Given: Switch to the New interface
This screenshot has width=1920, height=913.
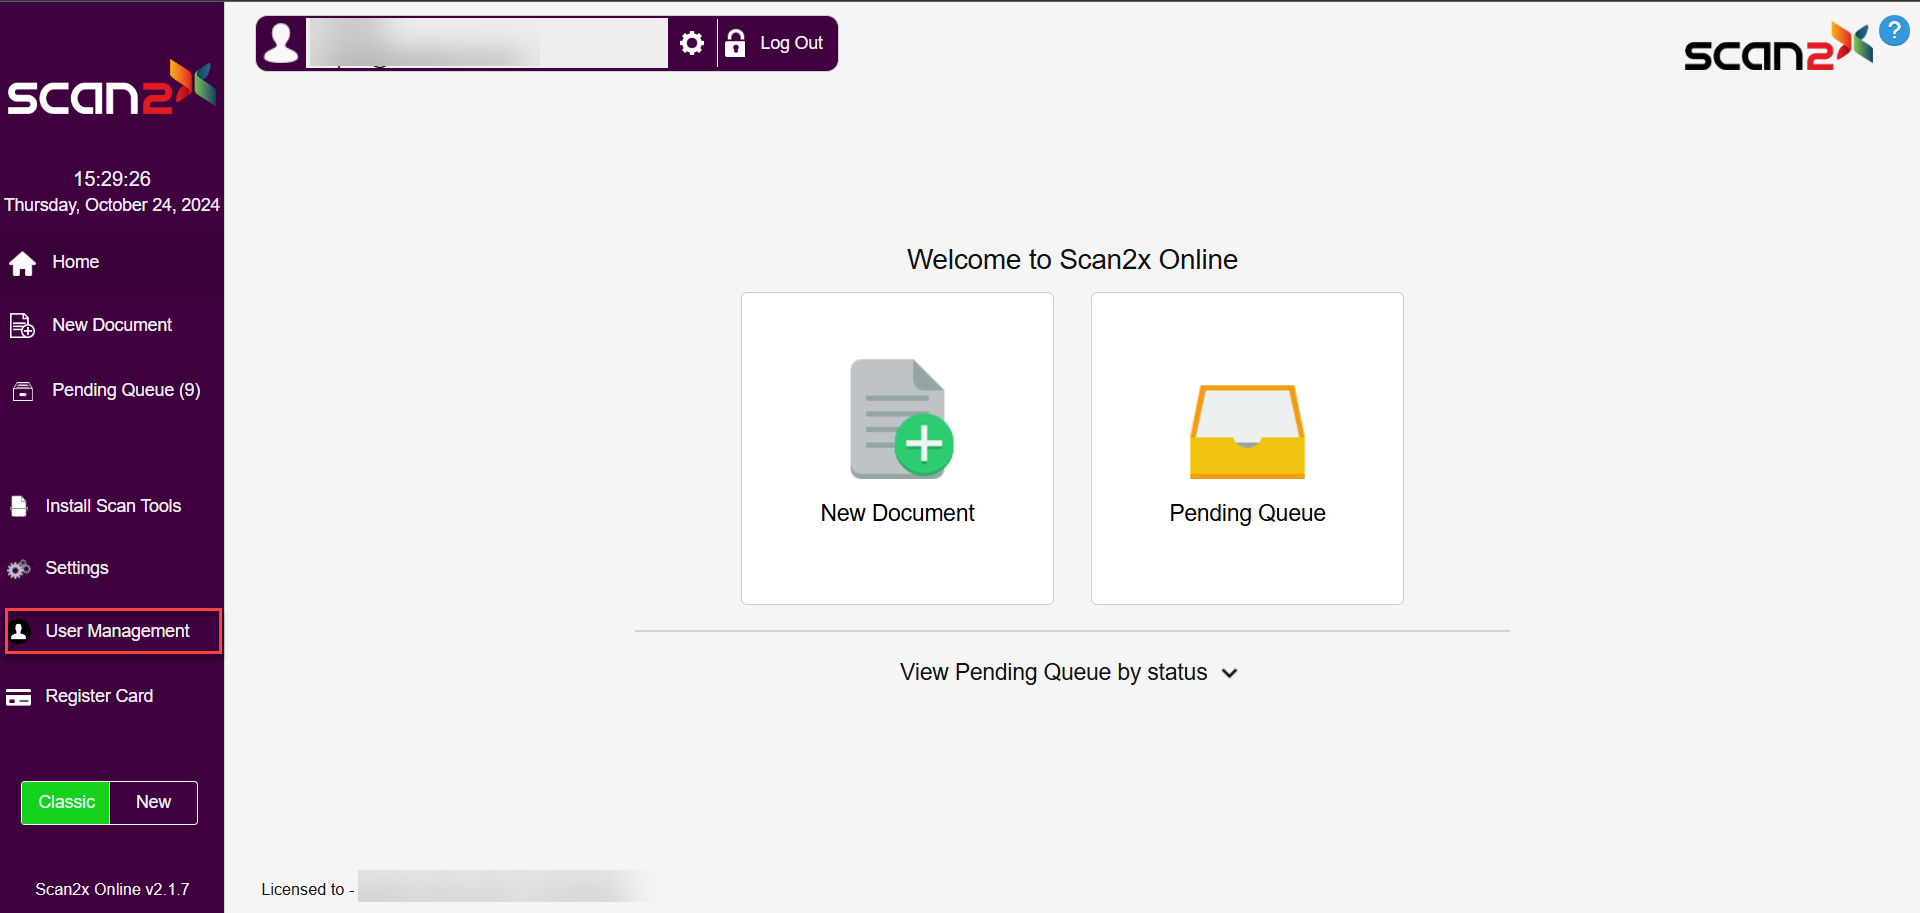Looking at the screenshot, I should pyautogui.click(x=153, y=802).
